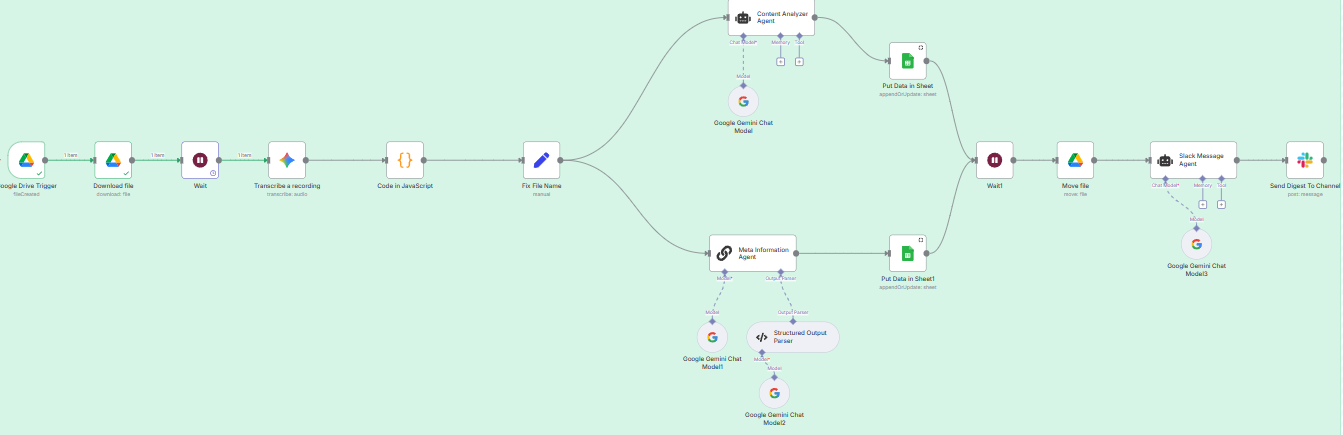Open the Download file node

[x=113, y=160]
